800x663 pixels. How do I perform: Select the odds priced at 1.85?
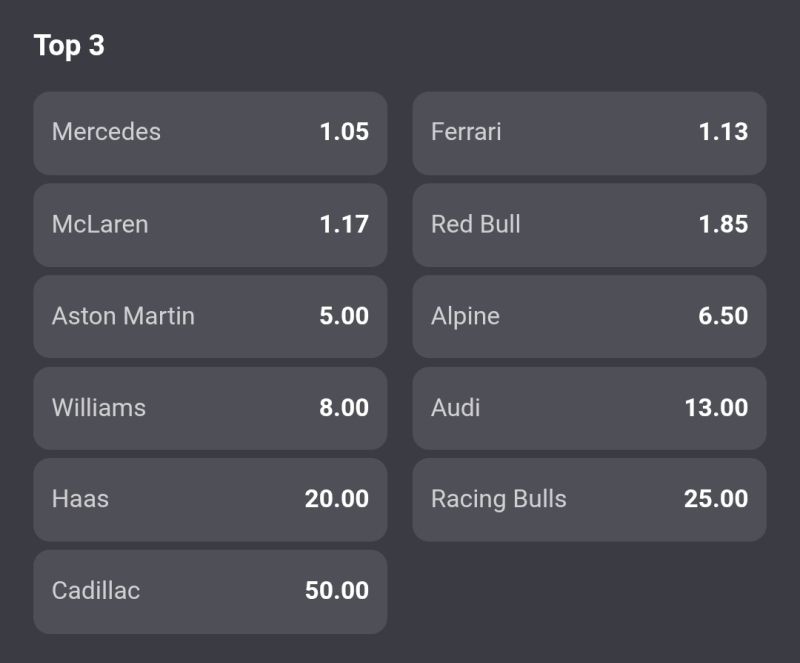click(723, 224)
